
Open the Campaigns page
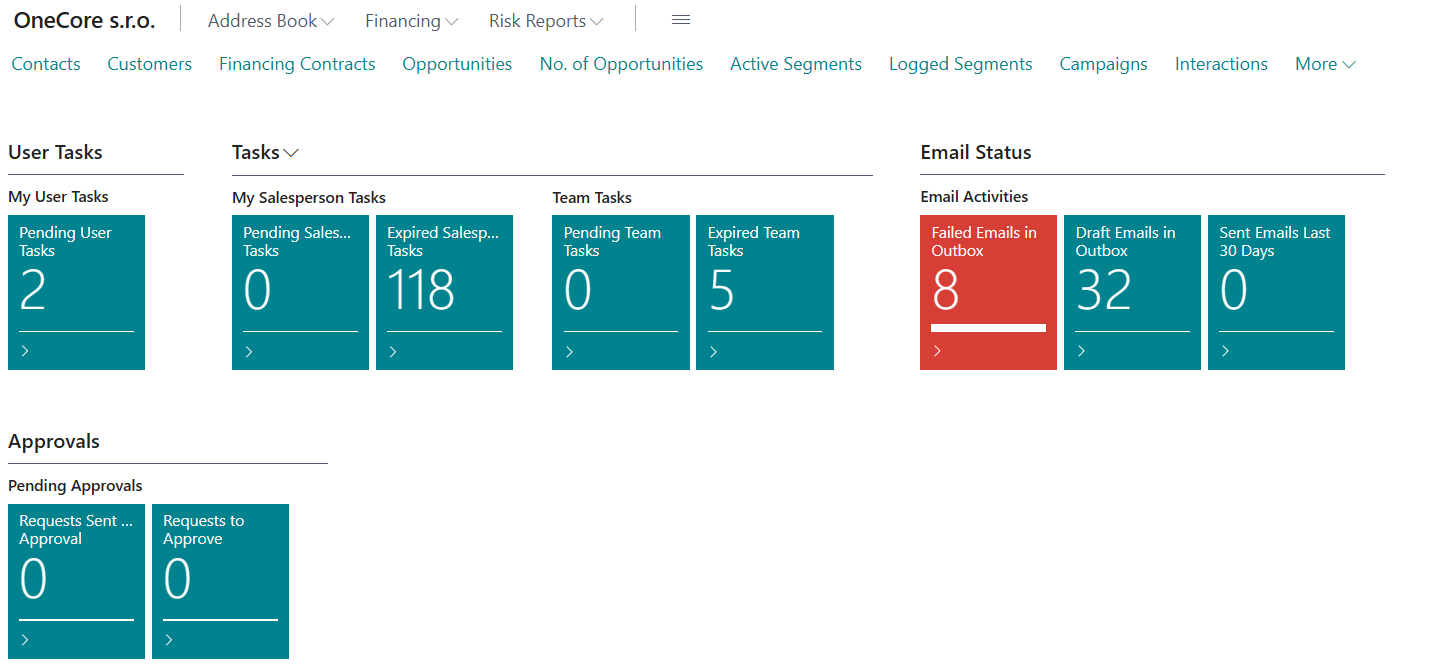tap(1103, 64)
